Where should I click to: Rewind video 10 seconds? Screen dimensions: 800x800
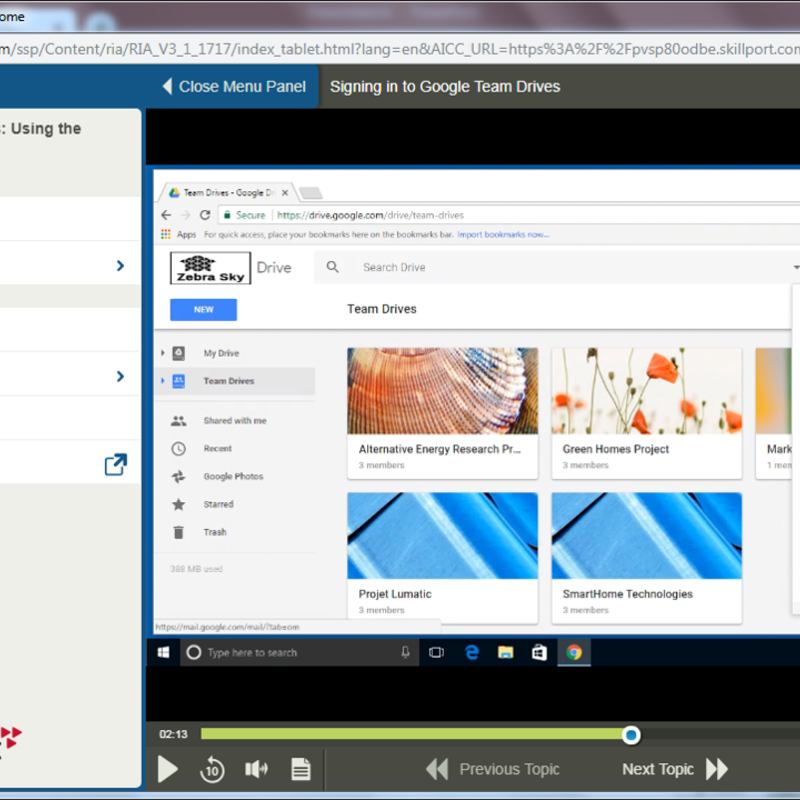point(212,769)
